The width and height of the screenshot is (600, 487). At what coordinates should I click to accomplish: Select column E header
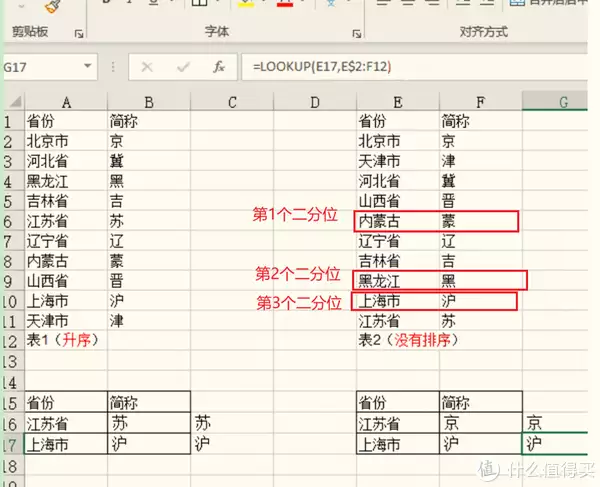coord(398,102)
